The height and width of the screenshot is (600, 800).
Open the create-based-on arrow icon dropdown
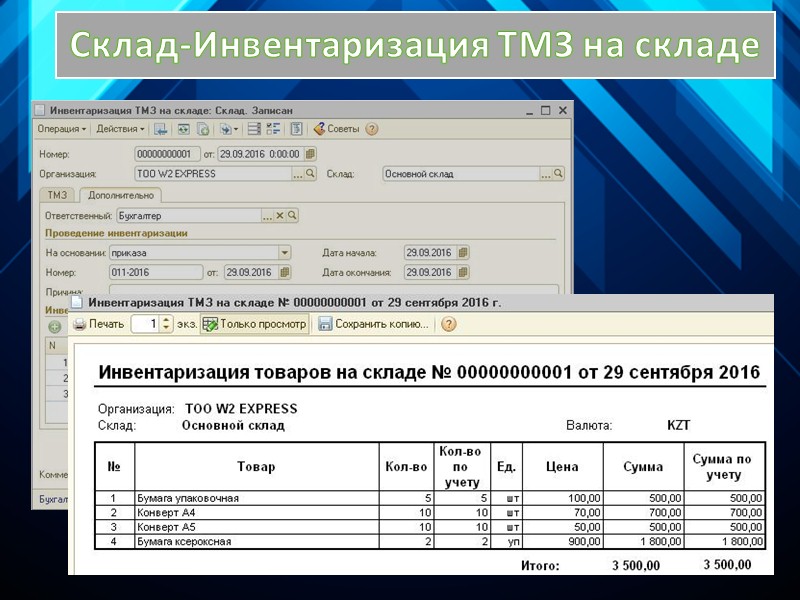point(229,129)
